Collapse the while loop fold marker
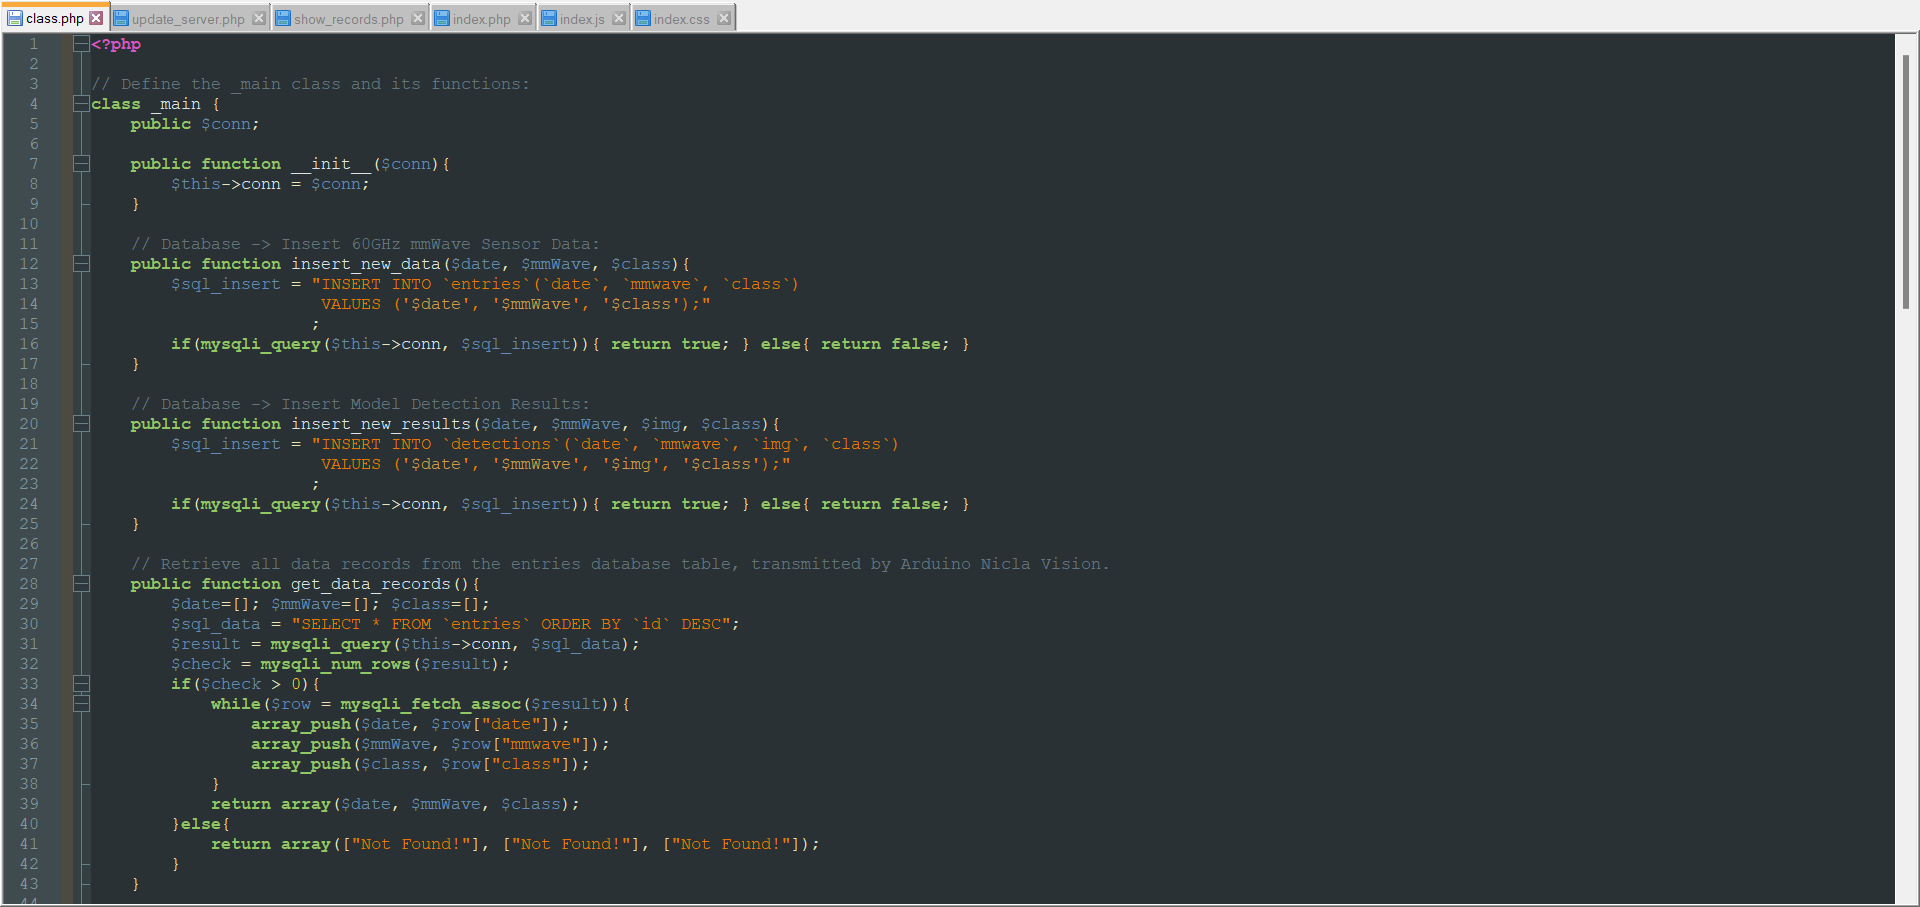This screenshot has width=1920, height=907. [x=83, y=703]
